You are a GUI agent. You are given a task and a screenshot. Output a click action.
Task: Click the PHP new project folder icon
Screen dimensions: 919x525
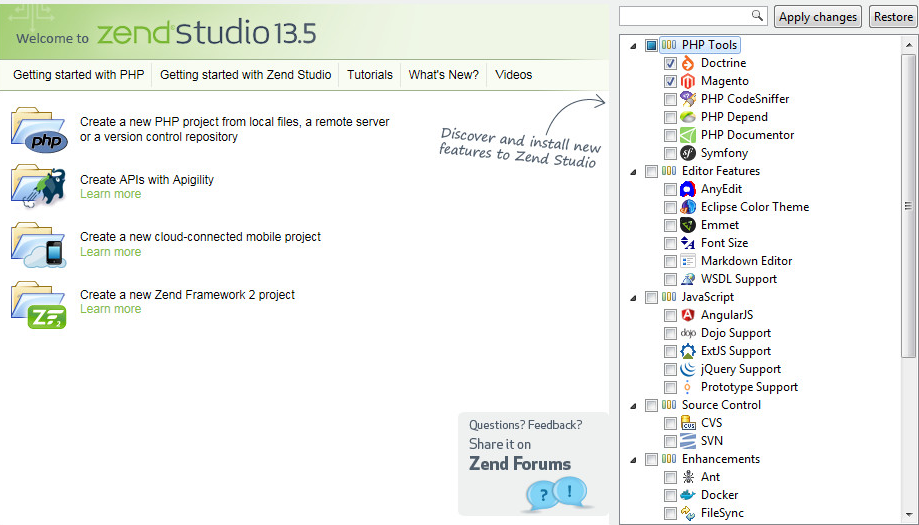click(39, 129)
